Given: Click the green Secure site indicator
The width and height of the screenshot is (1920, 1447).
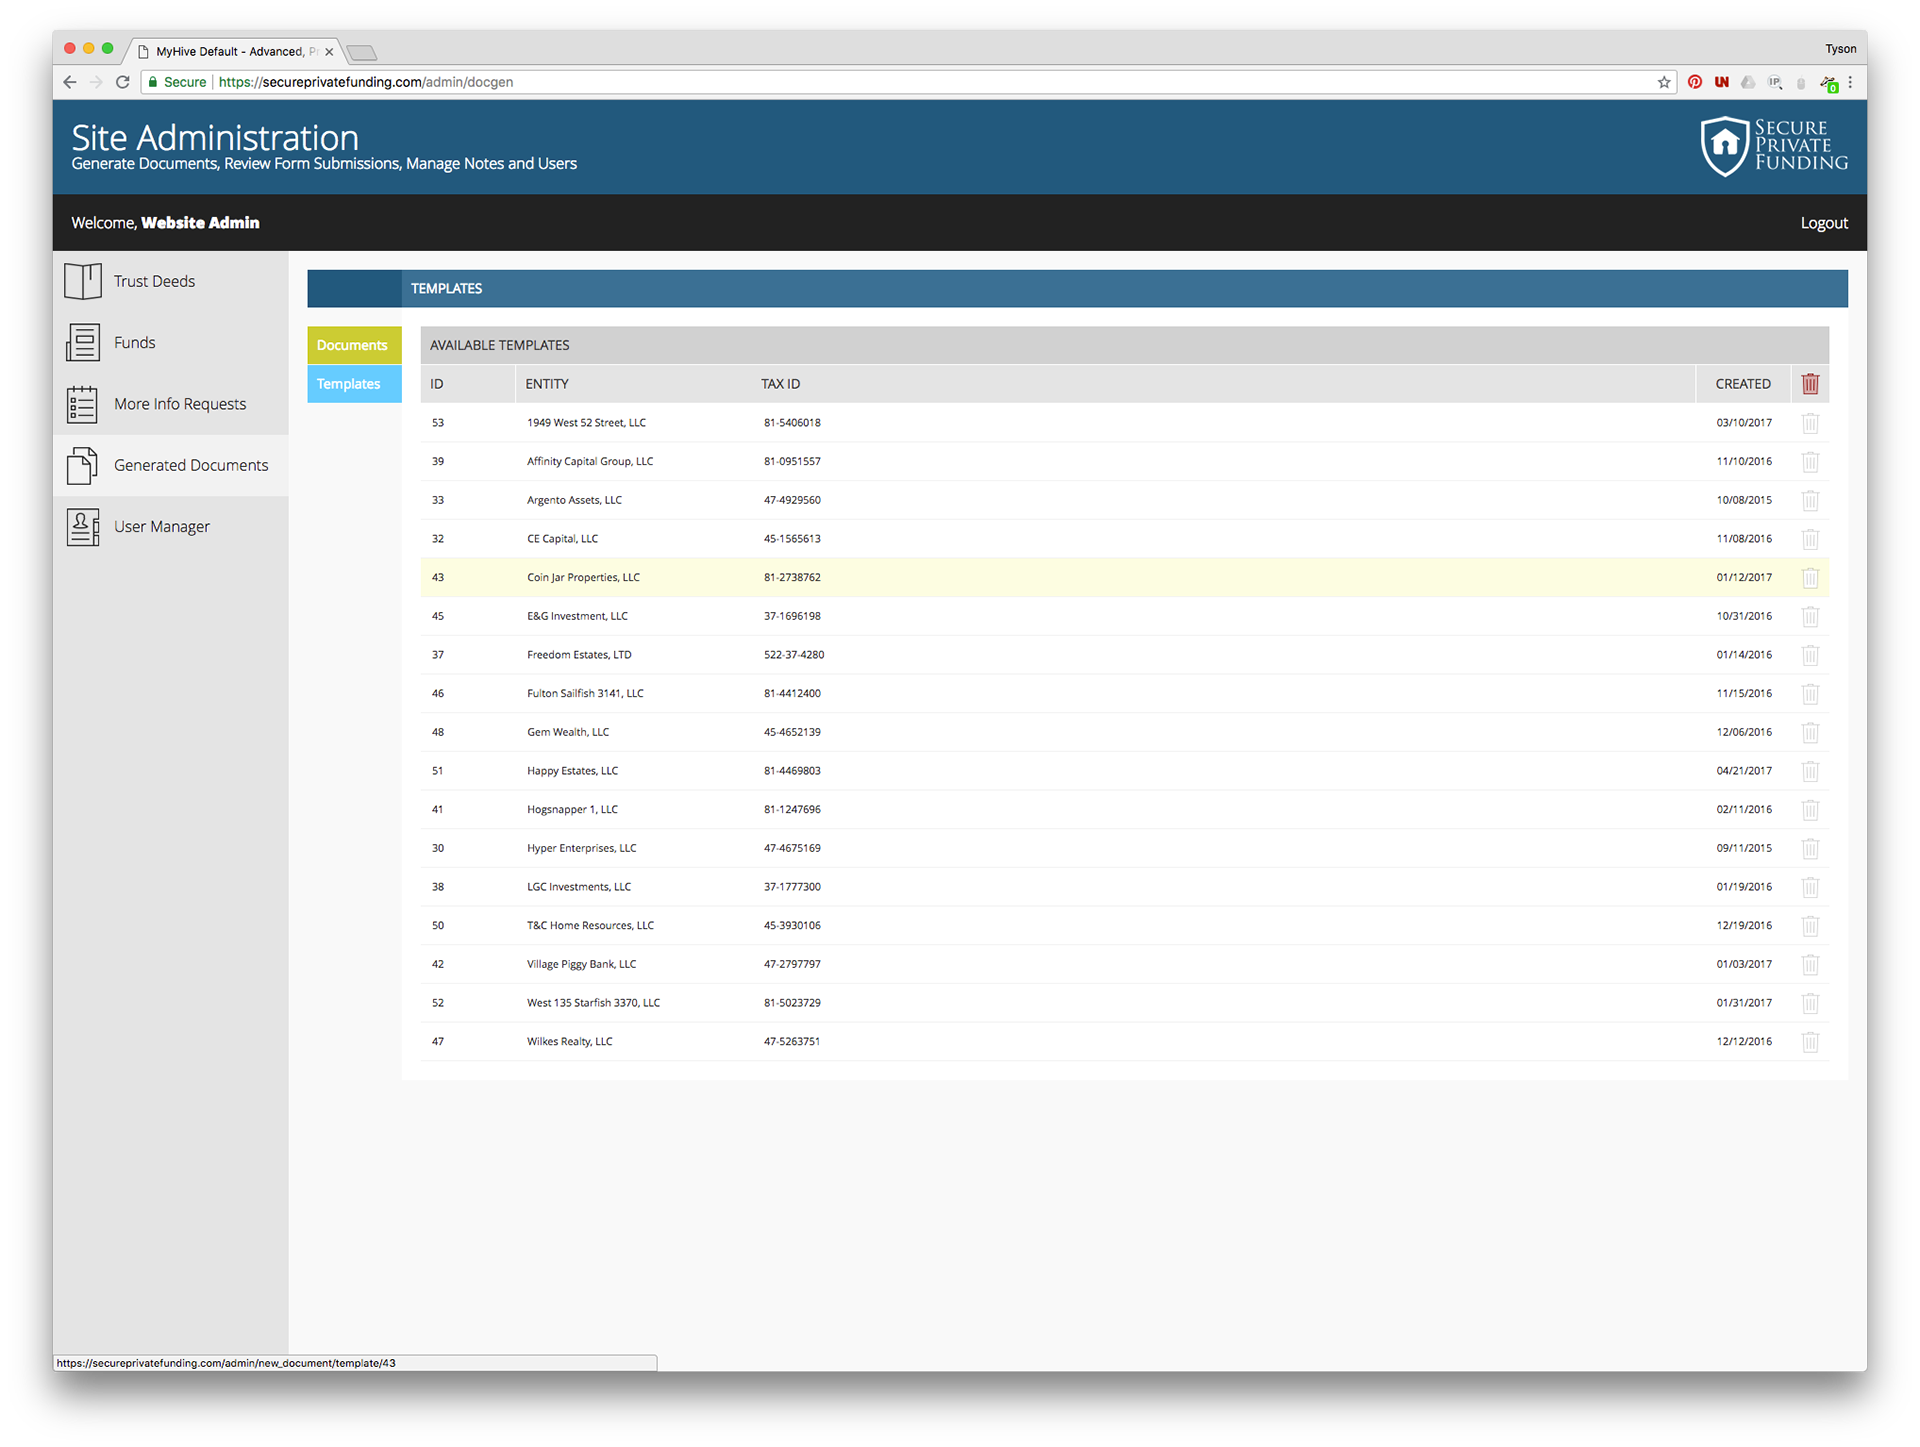Looking at the screenshot, I should pos(177,82).
